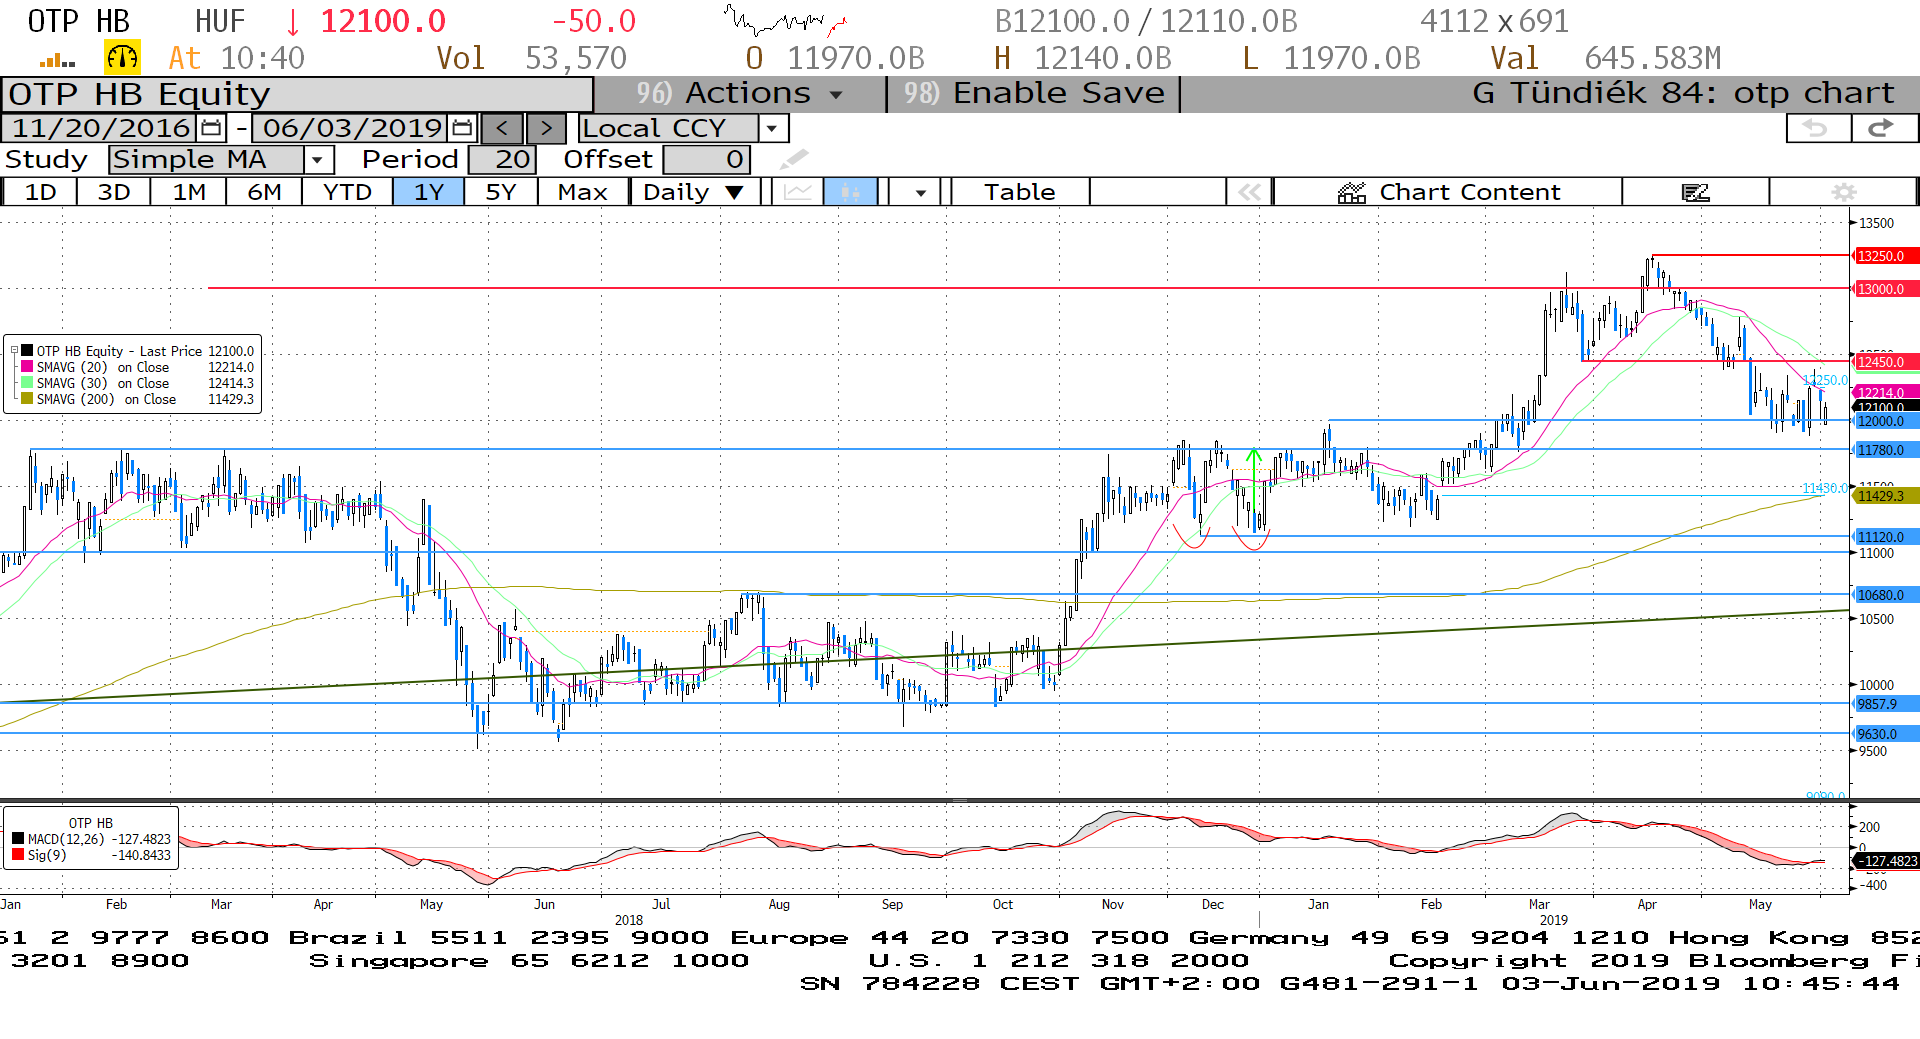Click the Offset input field
The height and width of the screenshot is (1039, 1920).
click(x=706, y=159)
